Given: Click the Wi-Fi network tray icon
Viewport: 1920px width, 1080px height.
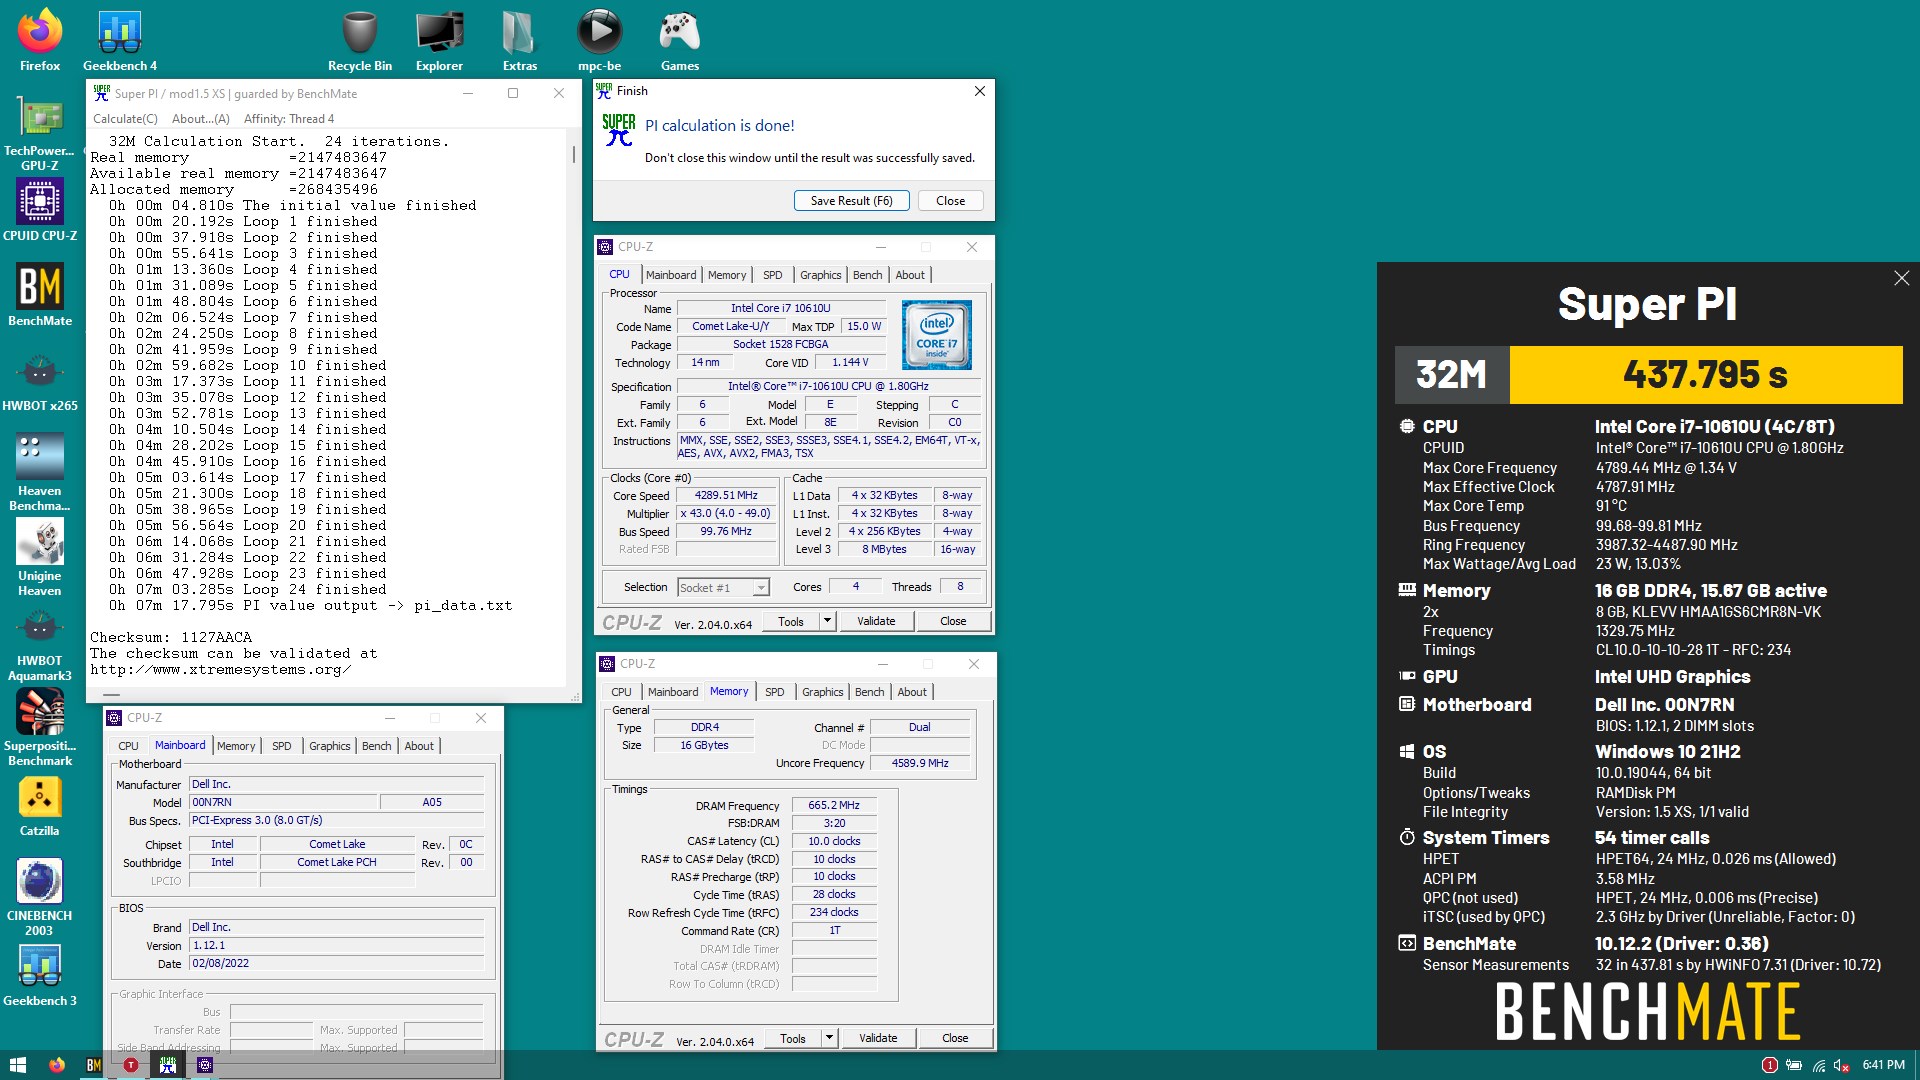Looking at the screenshot, I should tap(1819, 1065).
